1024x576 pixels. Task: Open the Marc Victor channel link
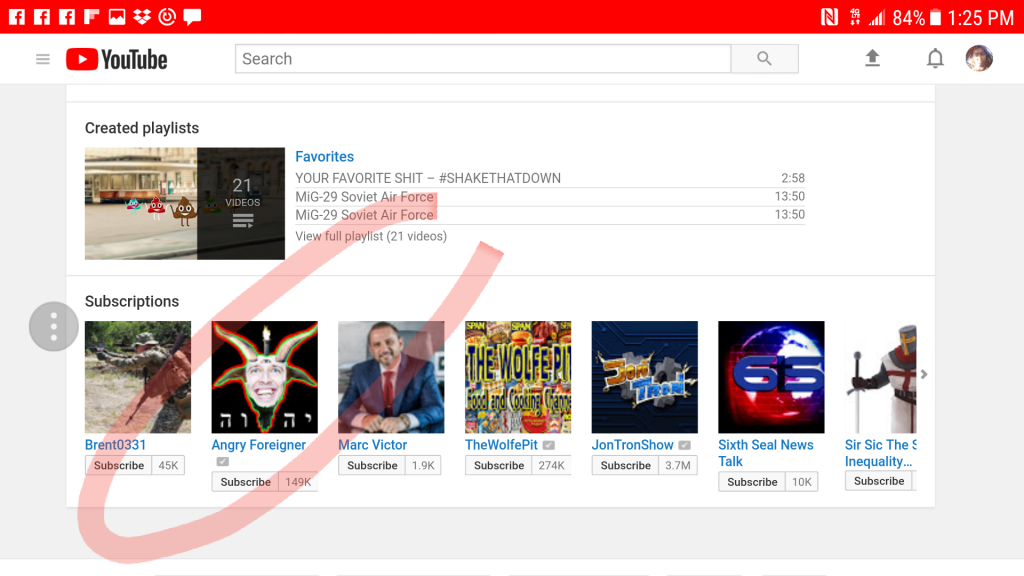372,445
